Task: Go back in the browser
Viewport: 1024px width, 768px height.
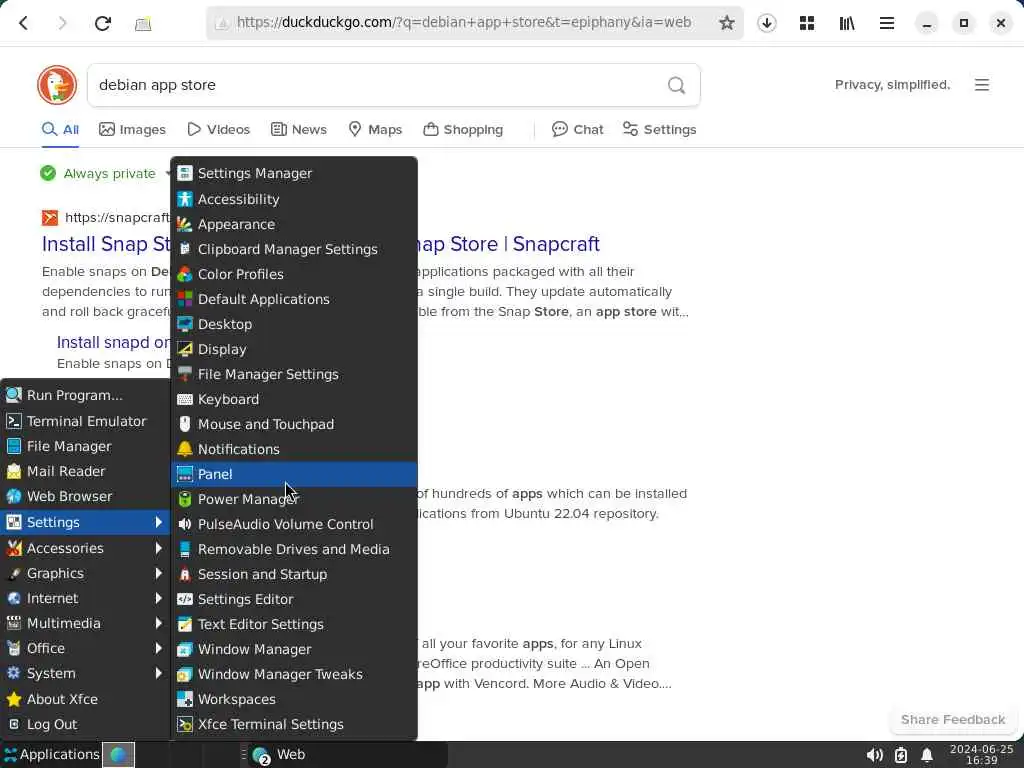Action: click(24, 24)
